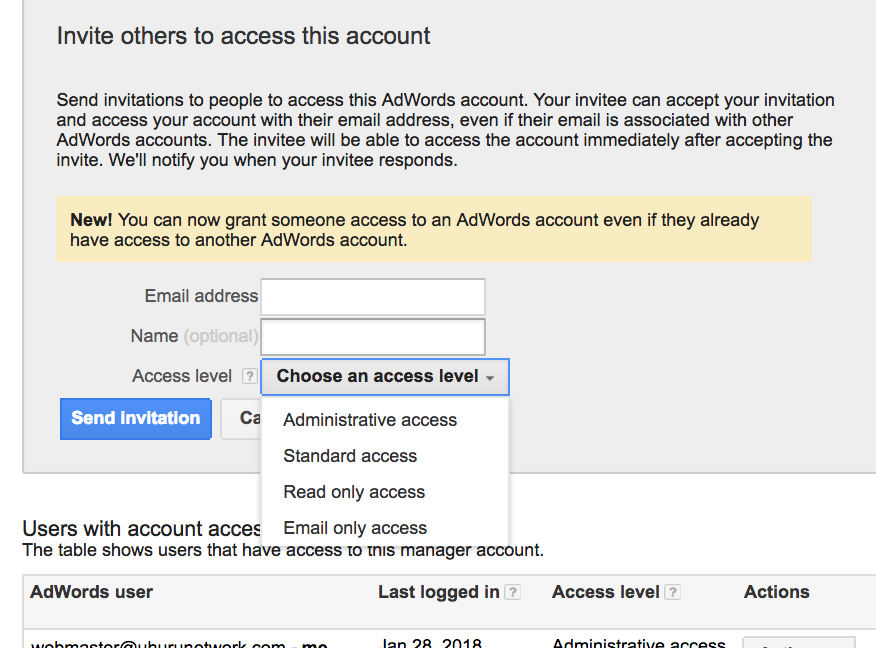Open the help icon beside Access level label

249,377
